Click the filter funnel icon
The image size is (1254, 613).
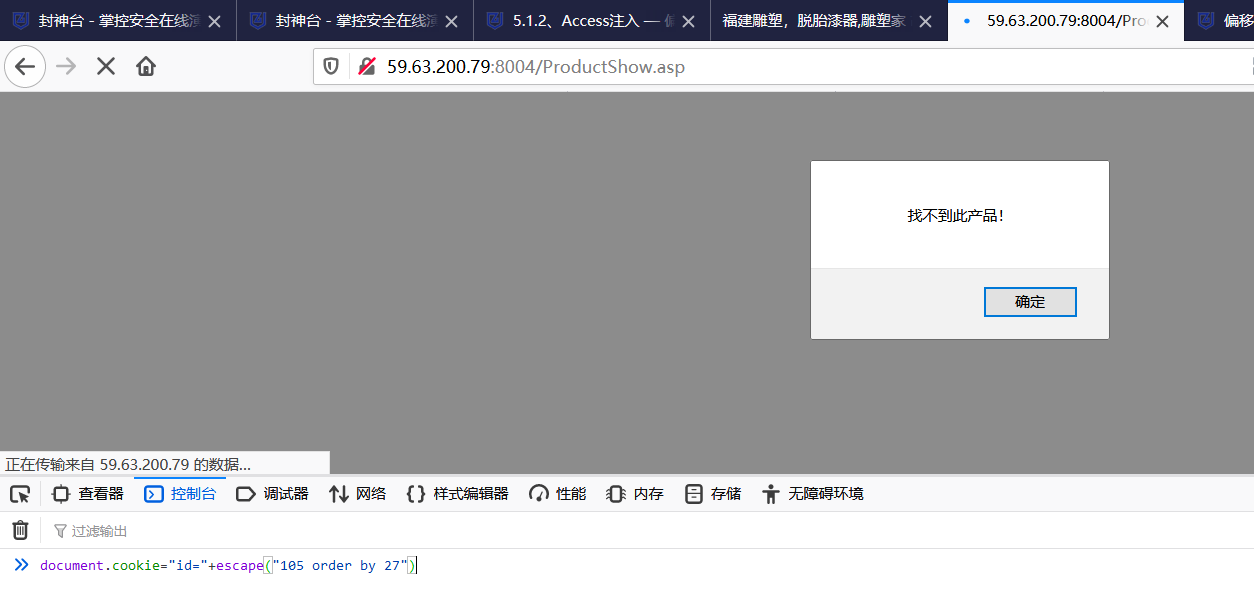[60, 531]
